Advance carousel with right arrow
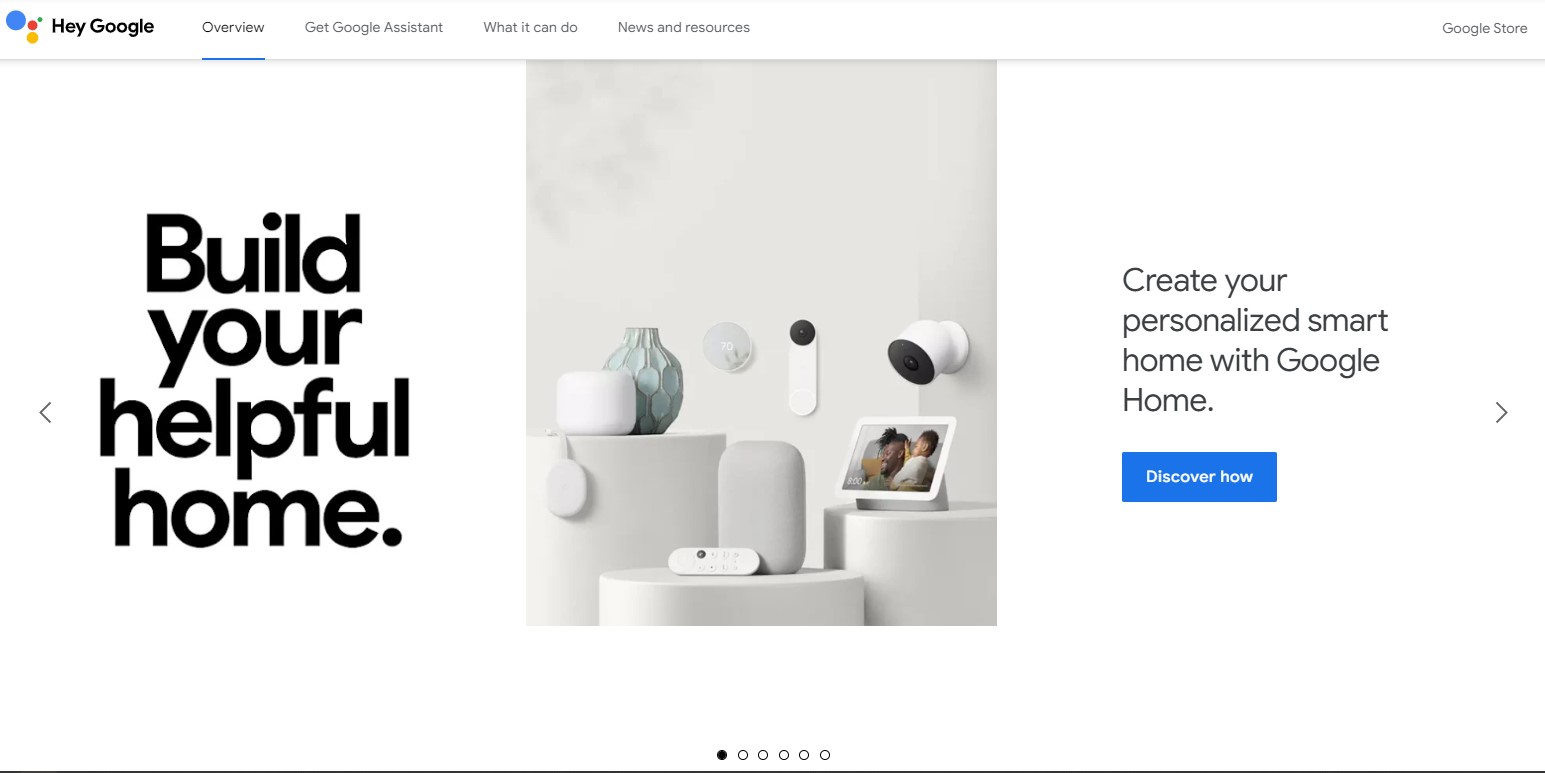Screen dimensions: 1545x773 (1501, 412)
